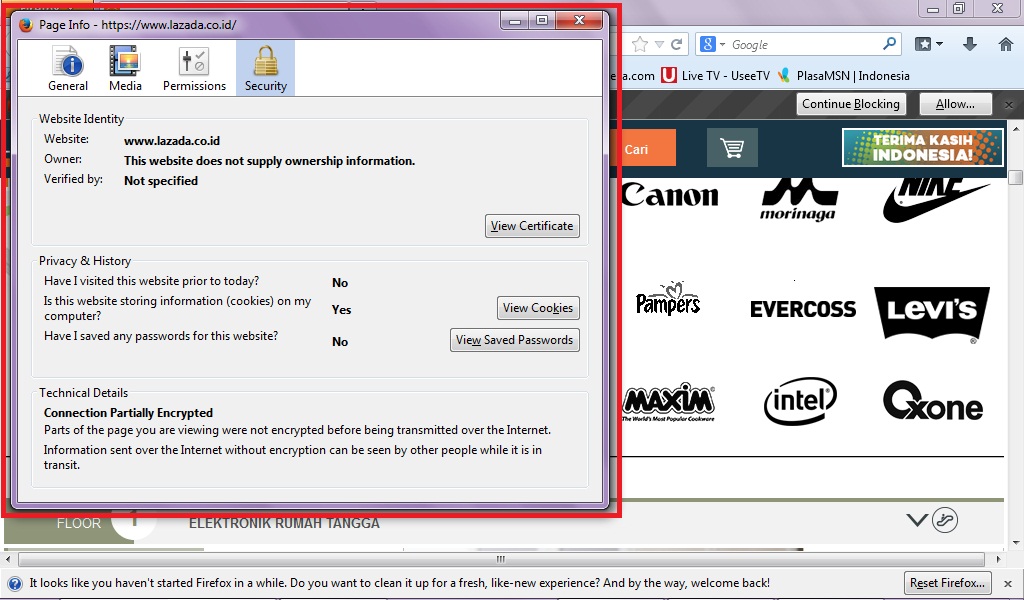Click the search magnifier icon
Screen dimensions: 1024x600
(x=889, y=44)
